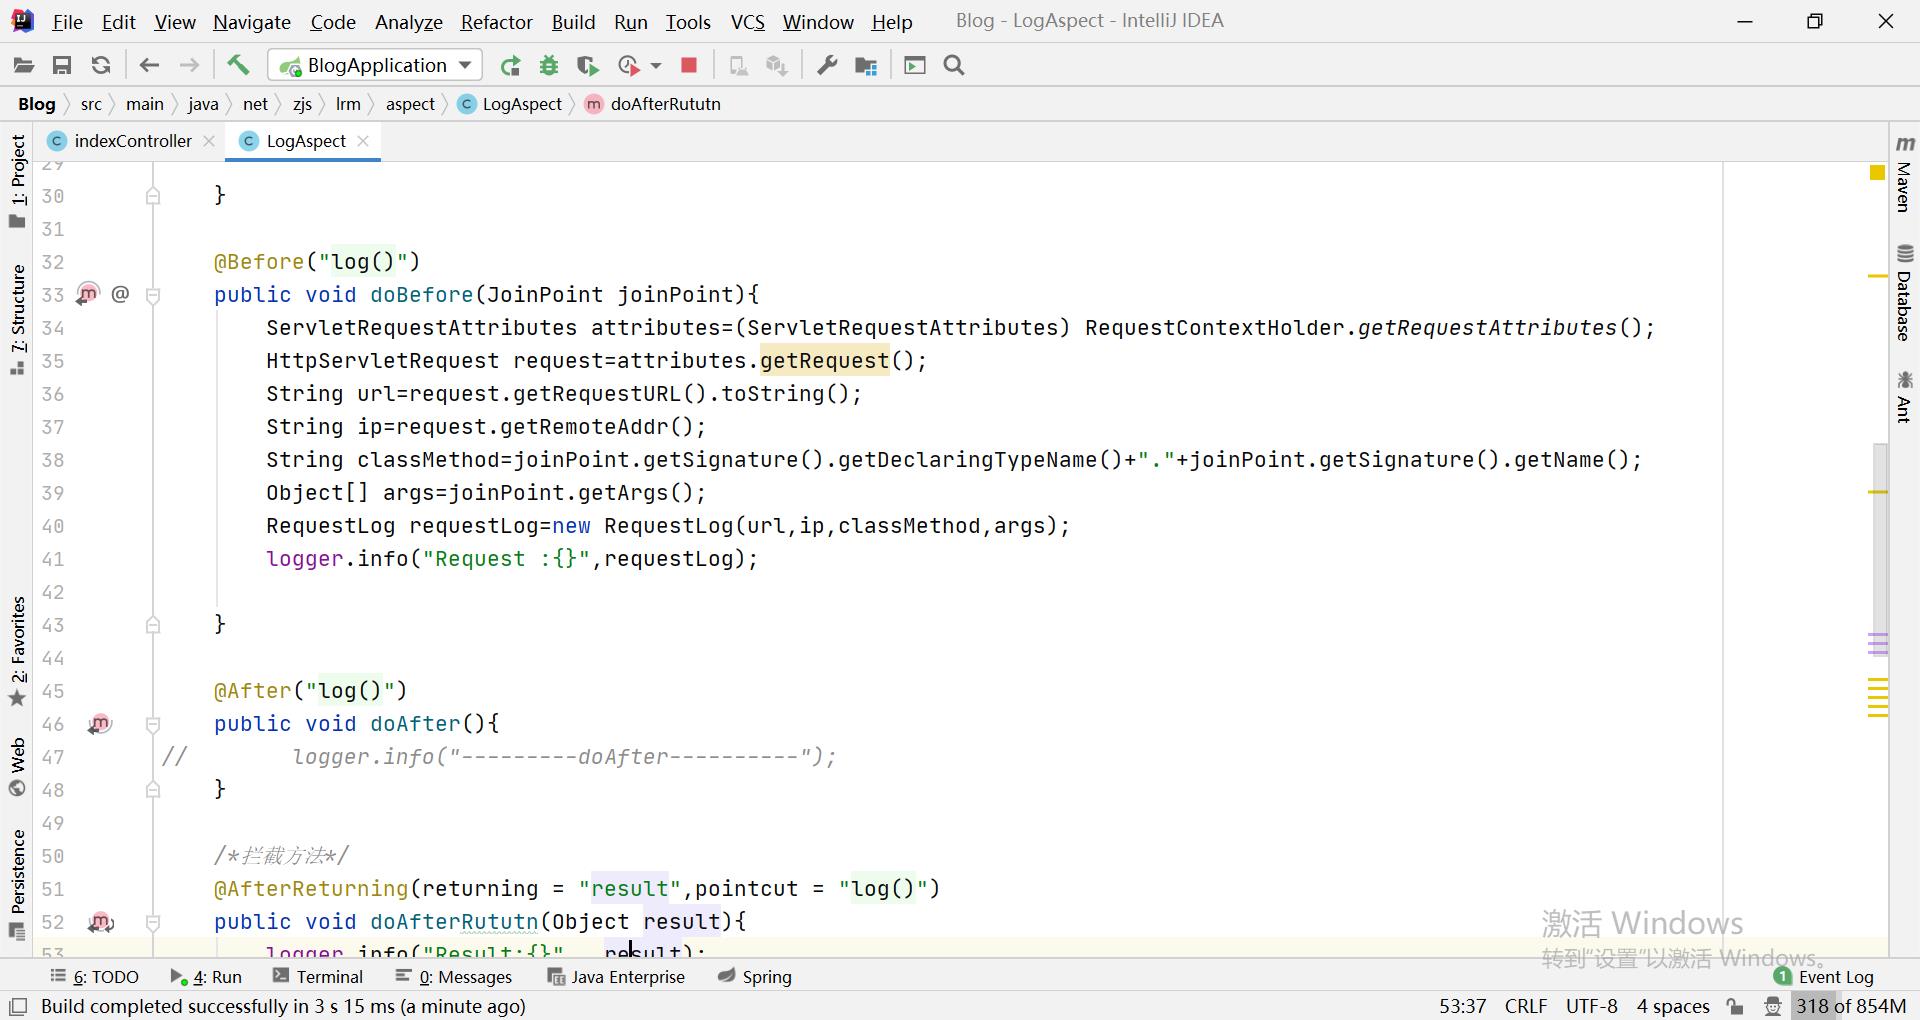Image resolution: width=1920 pixels, height=1020 pixels.
Task: Change indent setting 4 spaces
Action: (1673, 1006)
